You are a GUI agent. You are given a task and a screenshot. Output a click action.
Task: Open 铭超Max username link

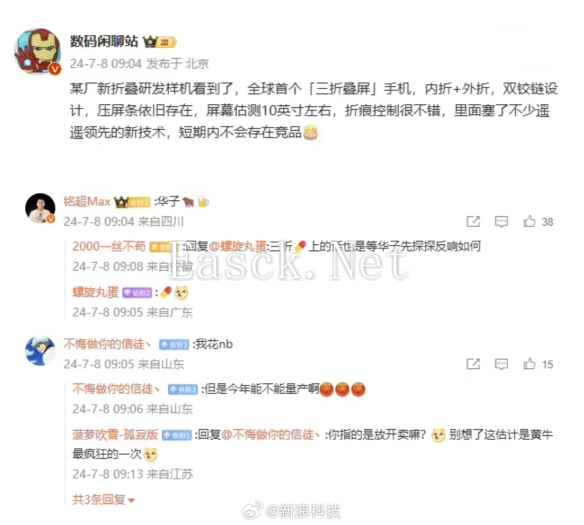pyautogui.click(x=87, y=201)
